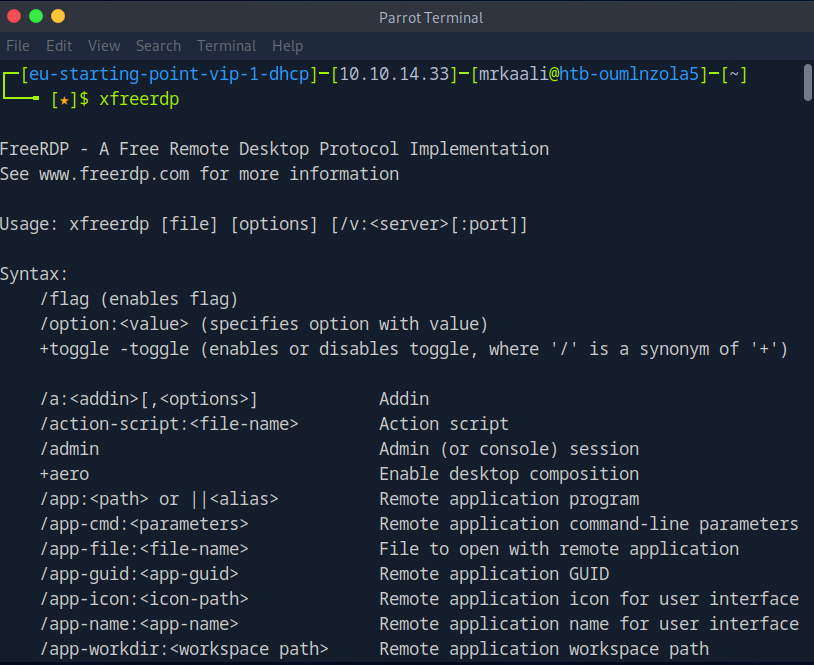
Task: Click the eu-starting-point-vip-1-dhcp label
Action: coord(165,75)
